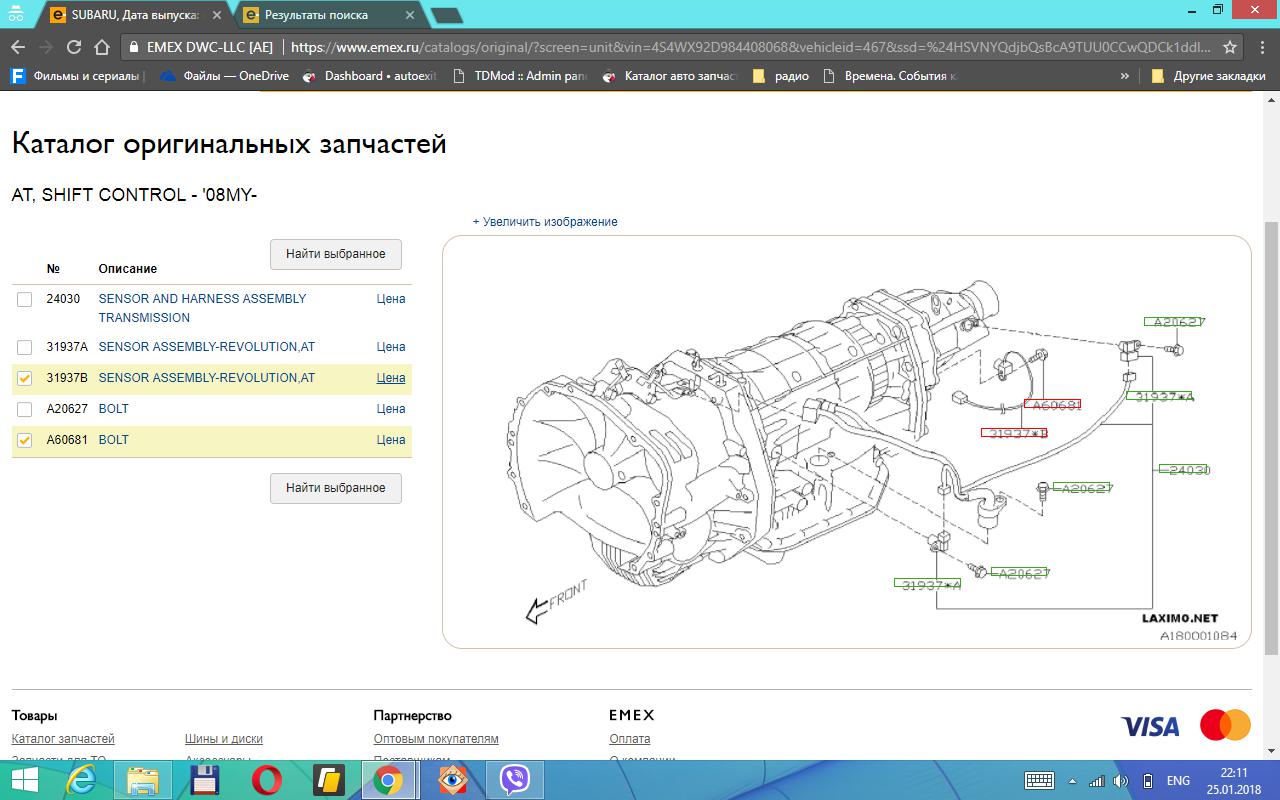Open the «Другие закладки» bookmarks folder
Viewport: 1280px width, 800px height.
point(1208,76)
